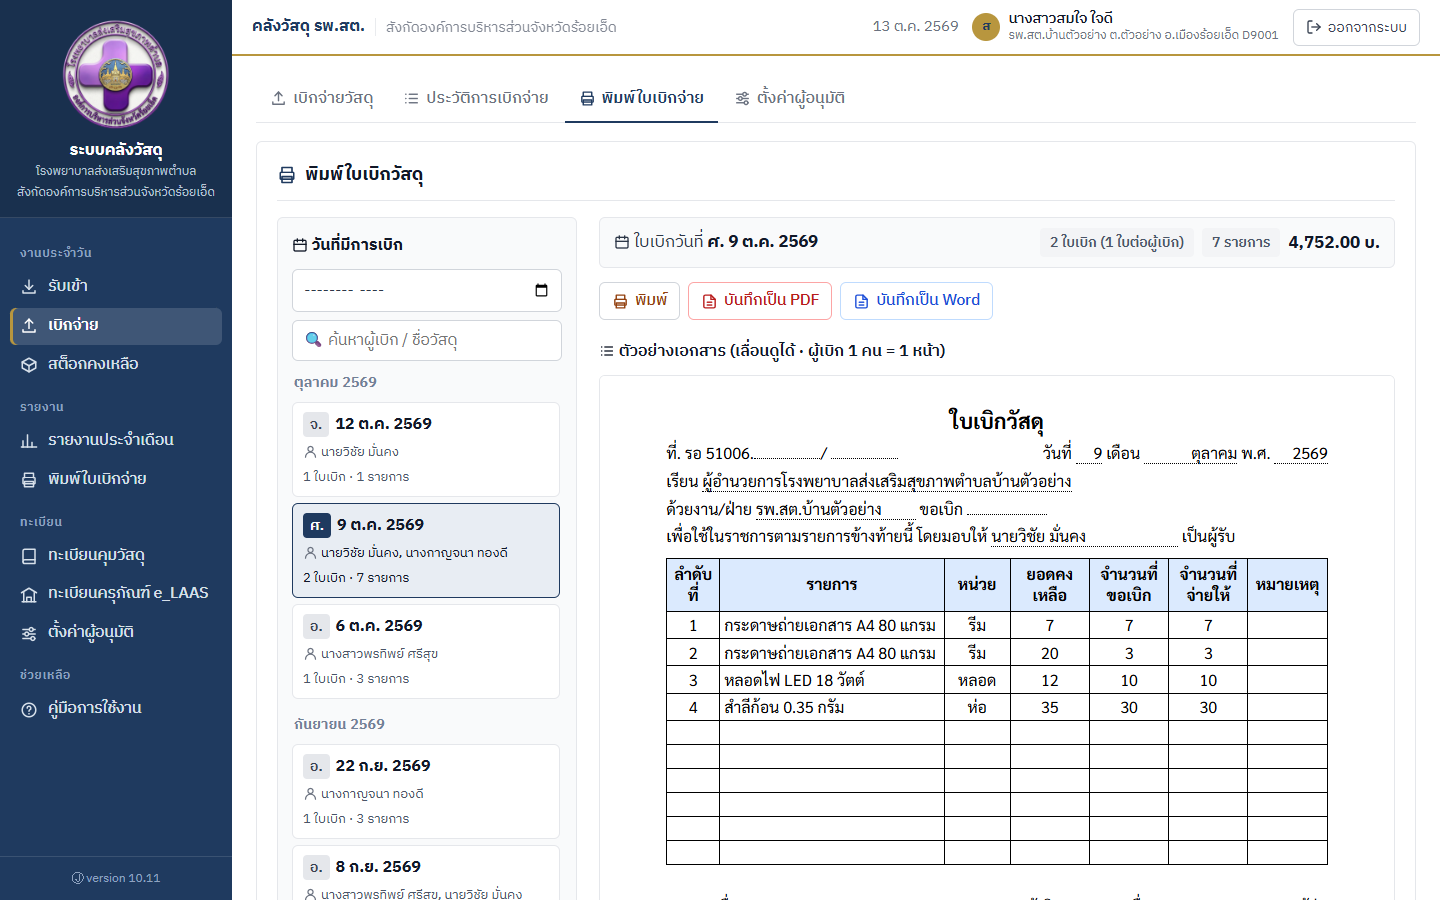Click บันทึกเป็น PDF button
Screen dimensions: 1440x900
point(760,300)
